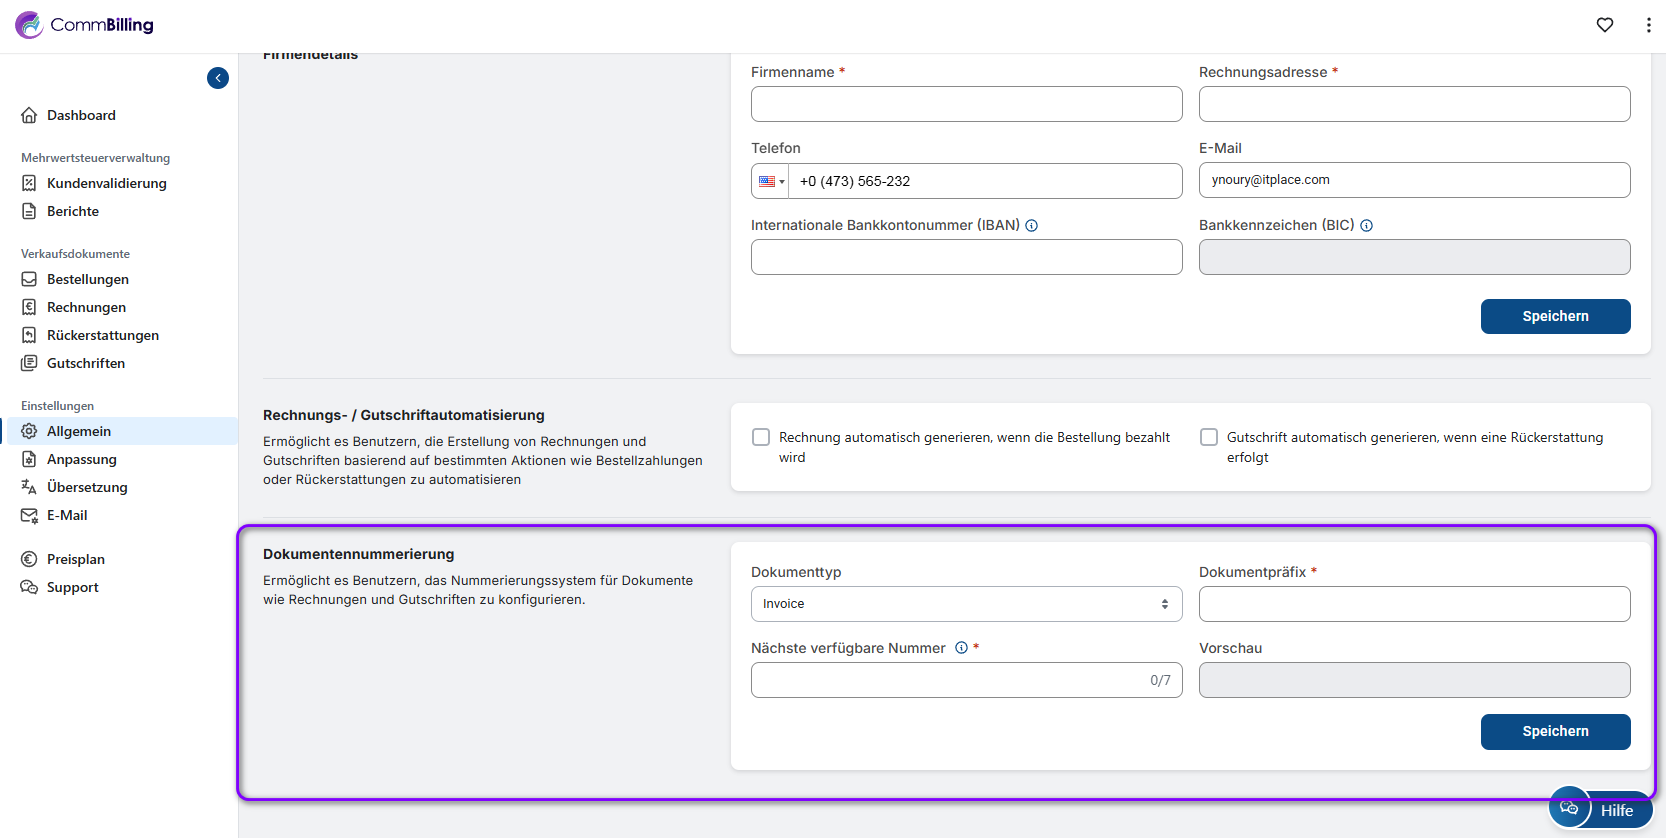Click the heart favorite icon
Viewport: 1666px width, 838px height.
pyautogui.click(x=1605, y=25)
